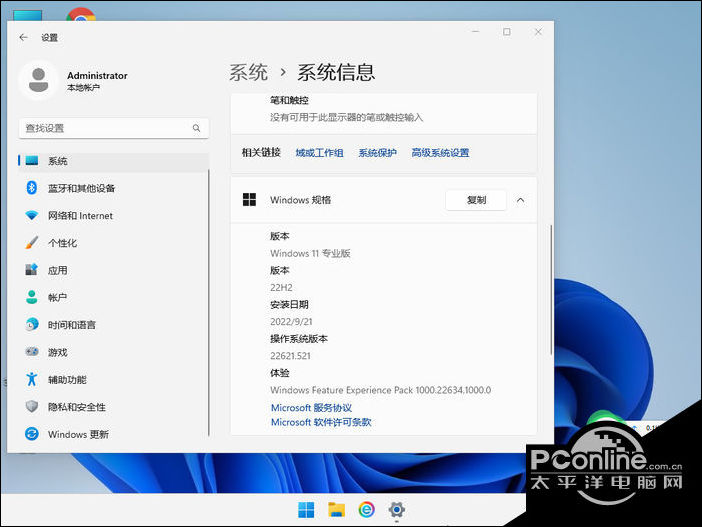Close the Settings window

[538, 32]
